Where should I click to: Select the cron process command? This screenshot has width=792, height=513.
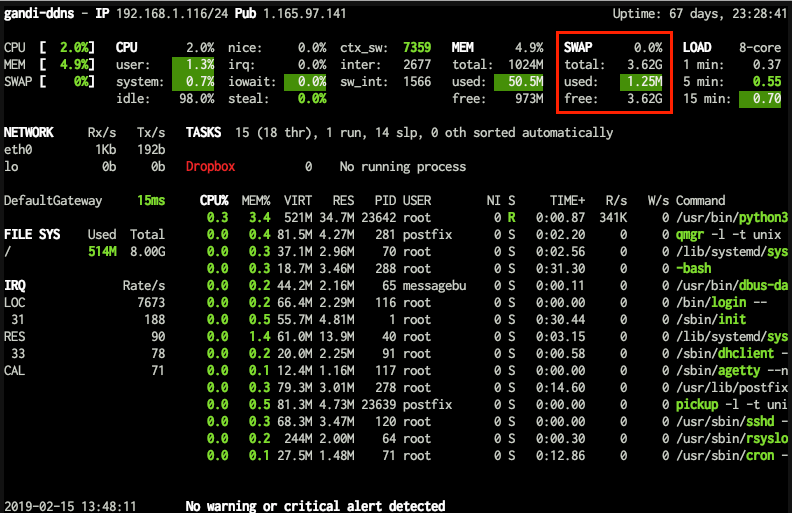[732, 455]
